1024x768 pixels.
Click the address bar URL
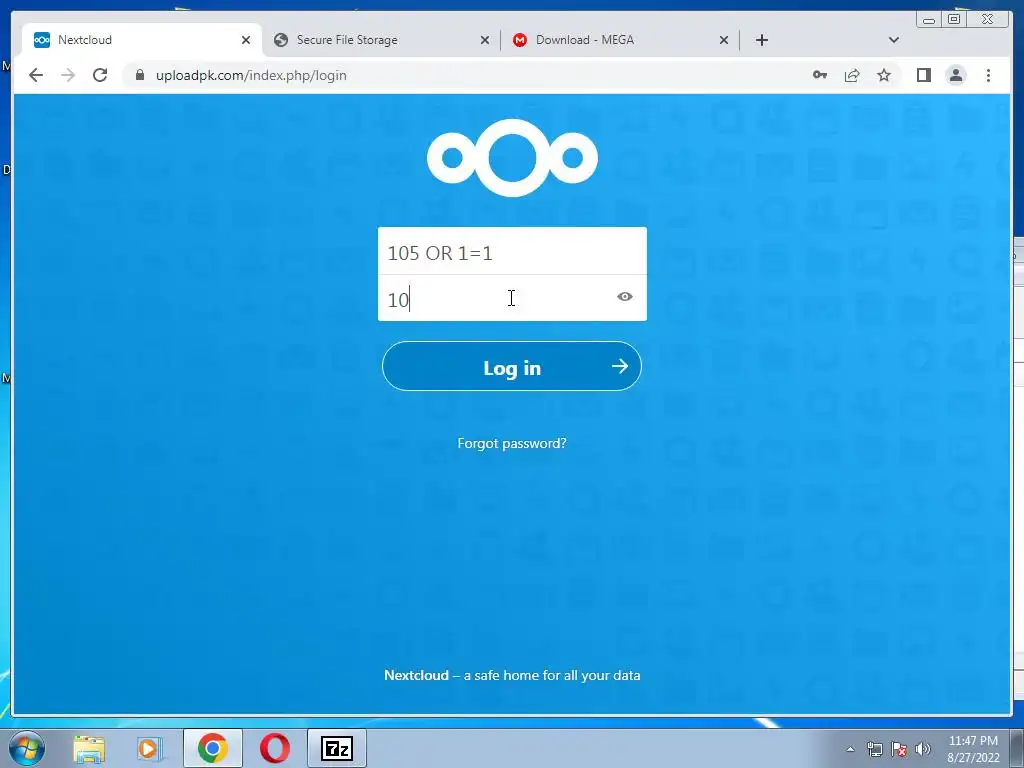251,75
